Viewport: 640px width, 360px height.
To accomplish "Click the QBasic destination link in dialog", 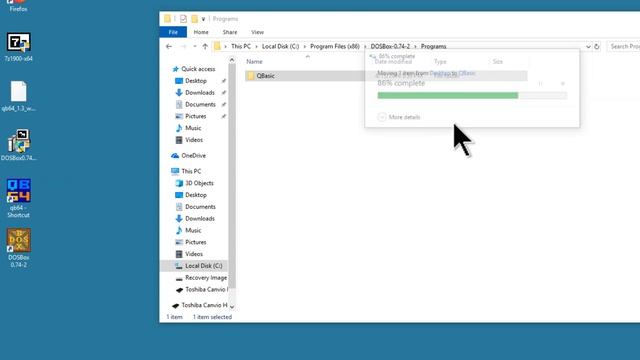I will pyautogui.click(x=467, y=73).
